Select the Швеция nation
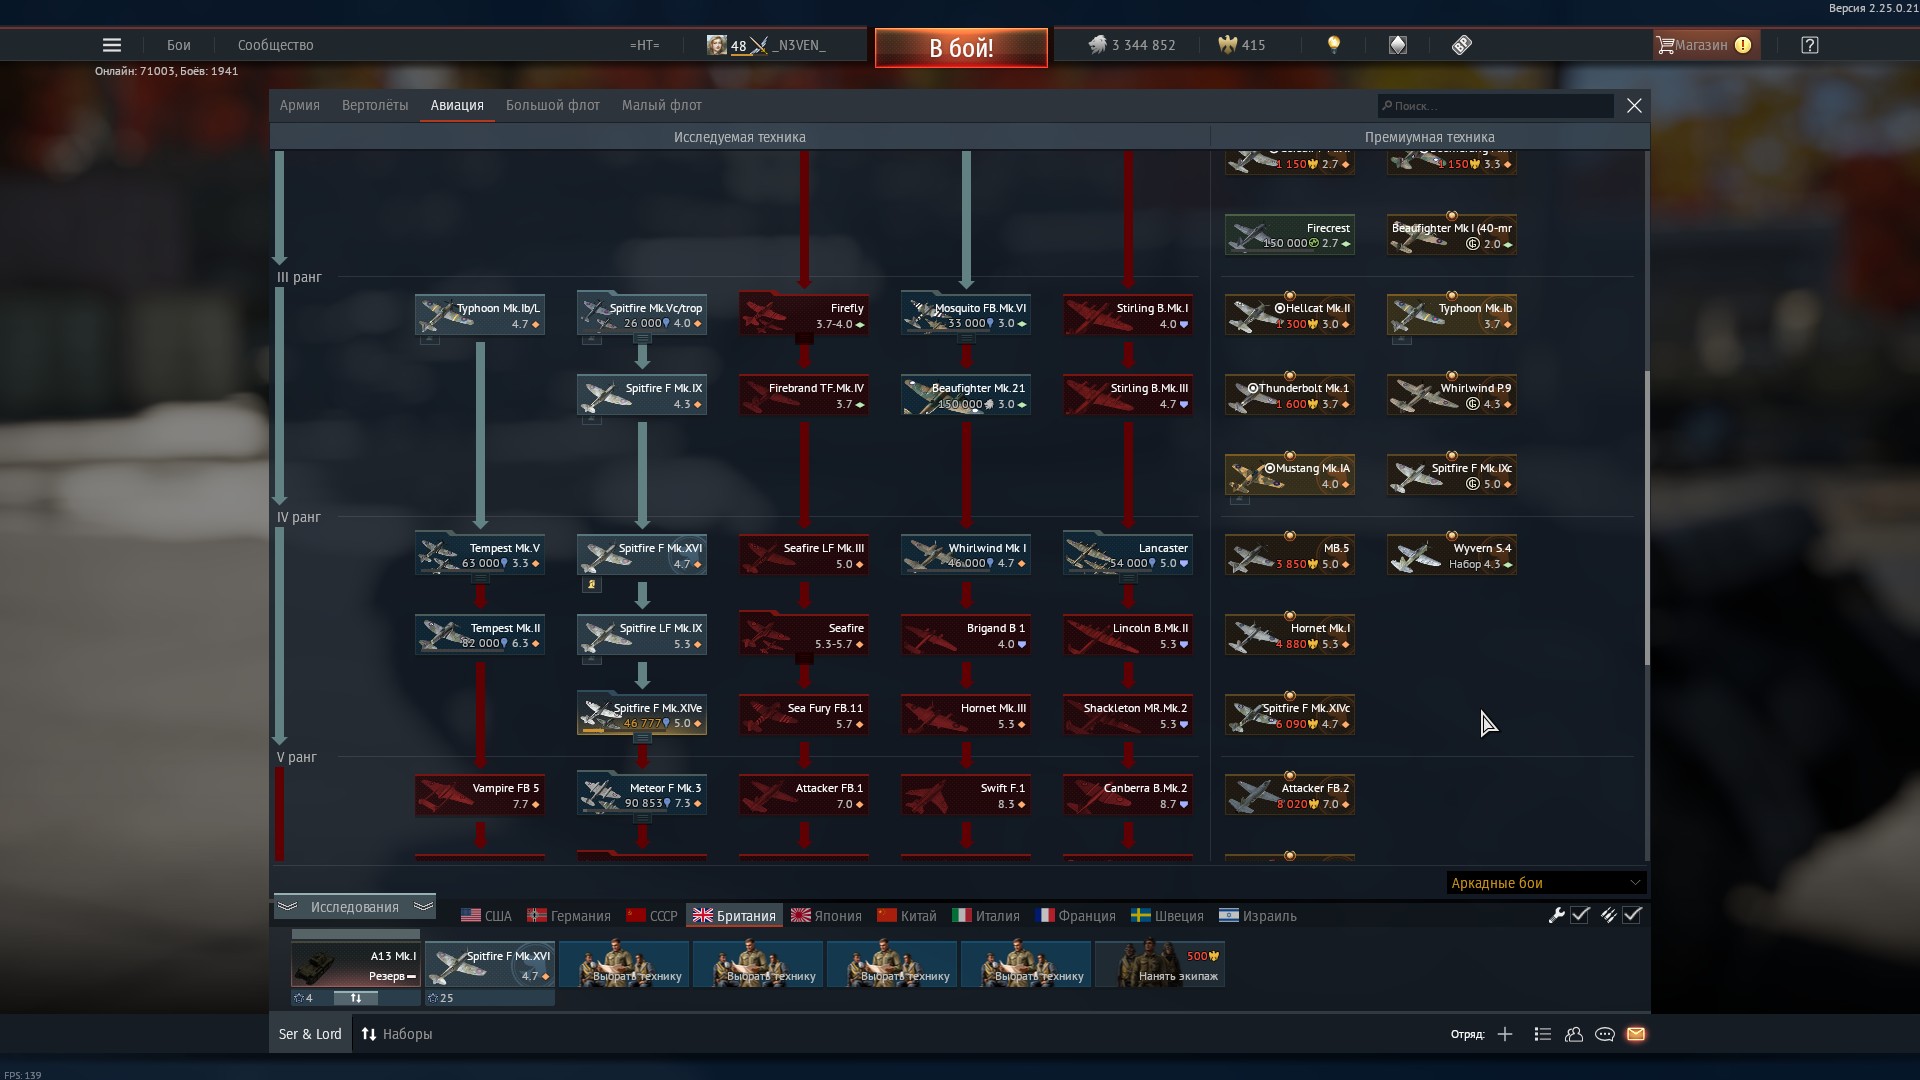Viewport: 1920px width, 1080px height. [x=1167, y=916]
